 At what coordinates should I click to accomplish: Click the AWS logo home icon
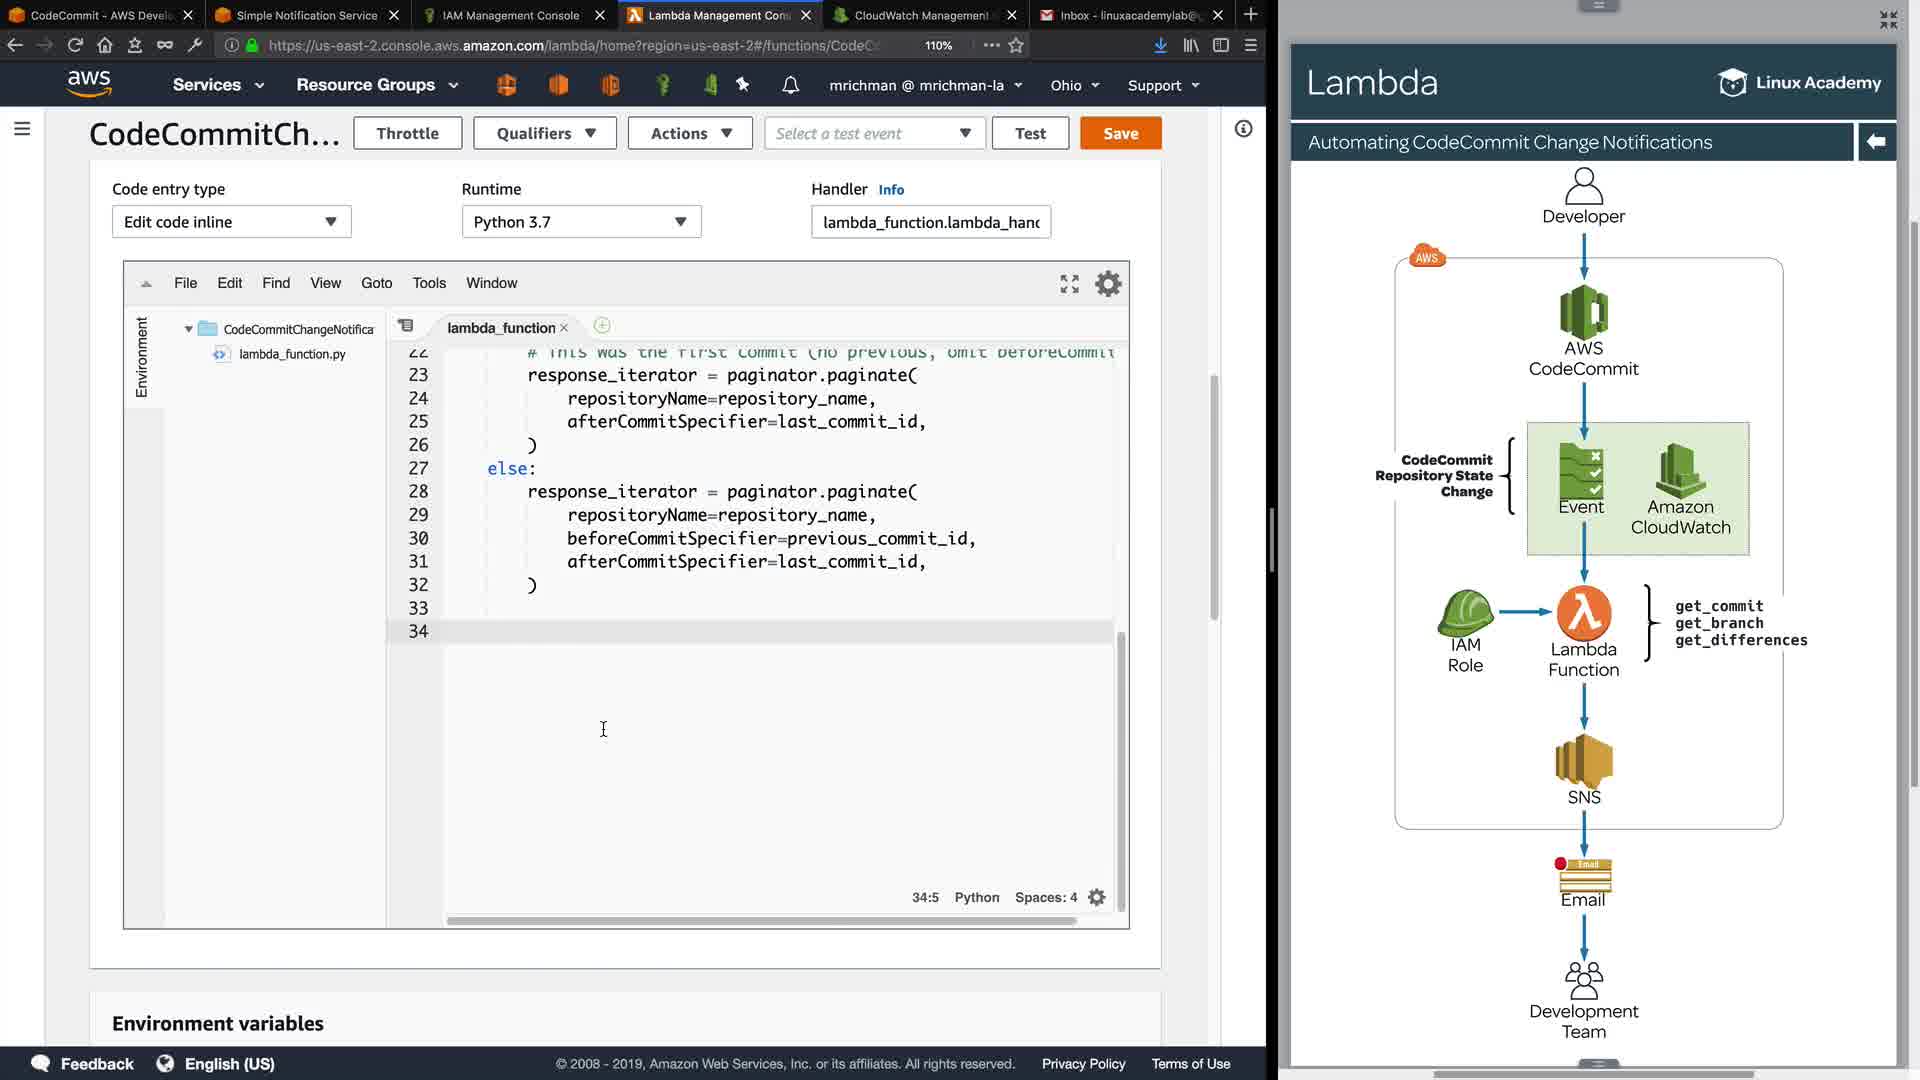pos(89,84)
